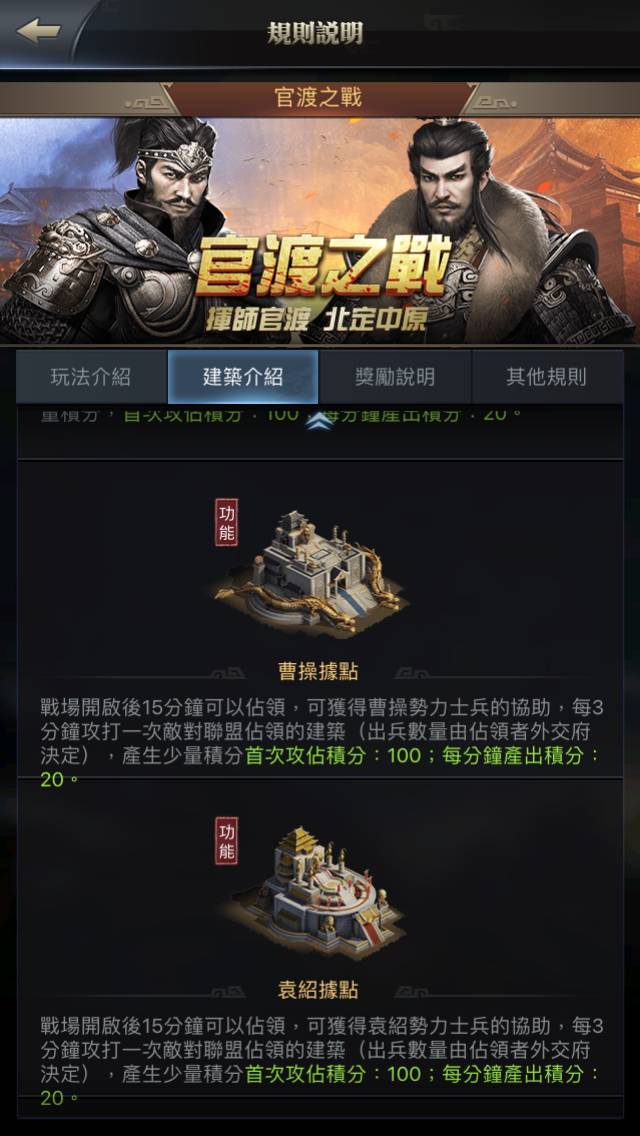Tap the 官渡之戰 title ribbon
Screen dimensions: 640x1136
[x=319, y=99]
